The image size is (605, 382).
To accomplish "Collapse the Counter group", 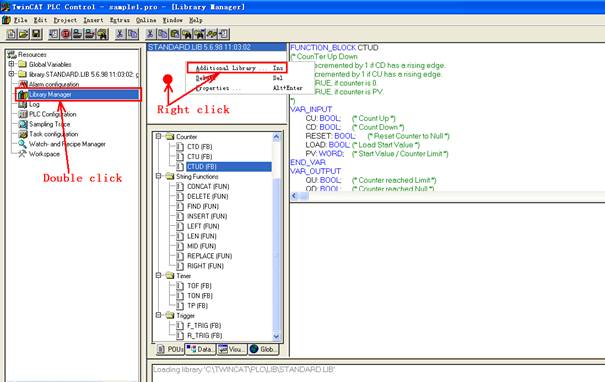I will (159, 136).
